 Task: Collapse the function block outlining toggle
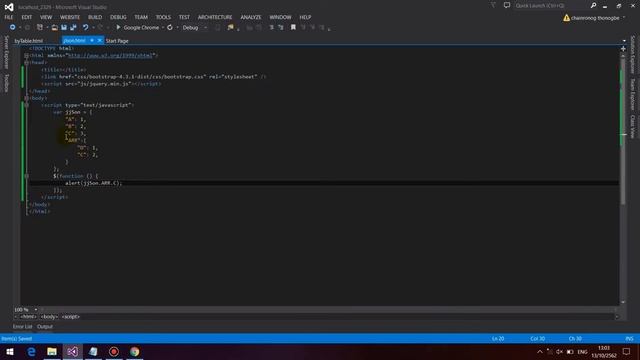point(26,176)
